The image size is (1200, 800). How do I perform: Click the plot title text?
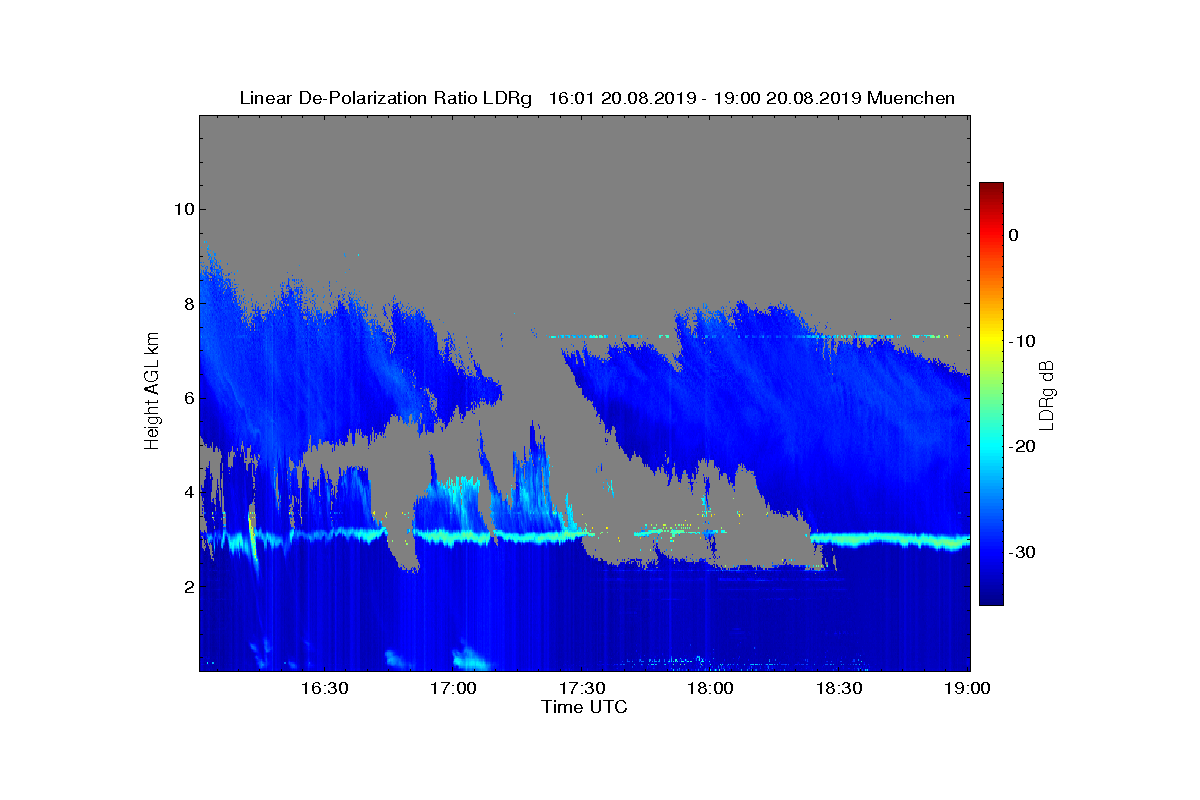(x=597, y=98)
